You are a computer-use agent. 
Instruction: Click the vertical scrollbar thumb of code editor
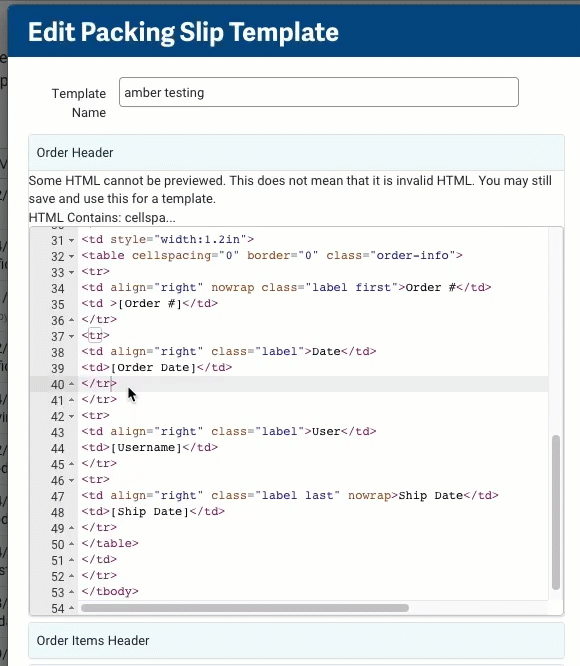(555, 512)
